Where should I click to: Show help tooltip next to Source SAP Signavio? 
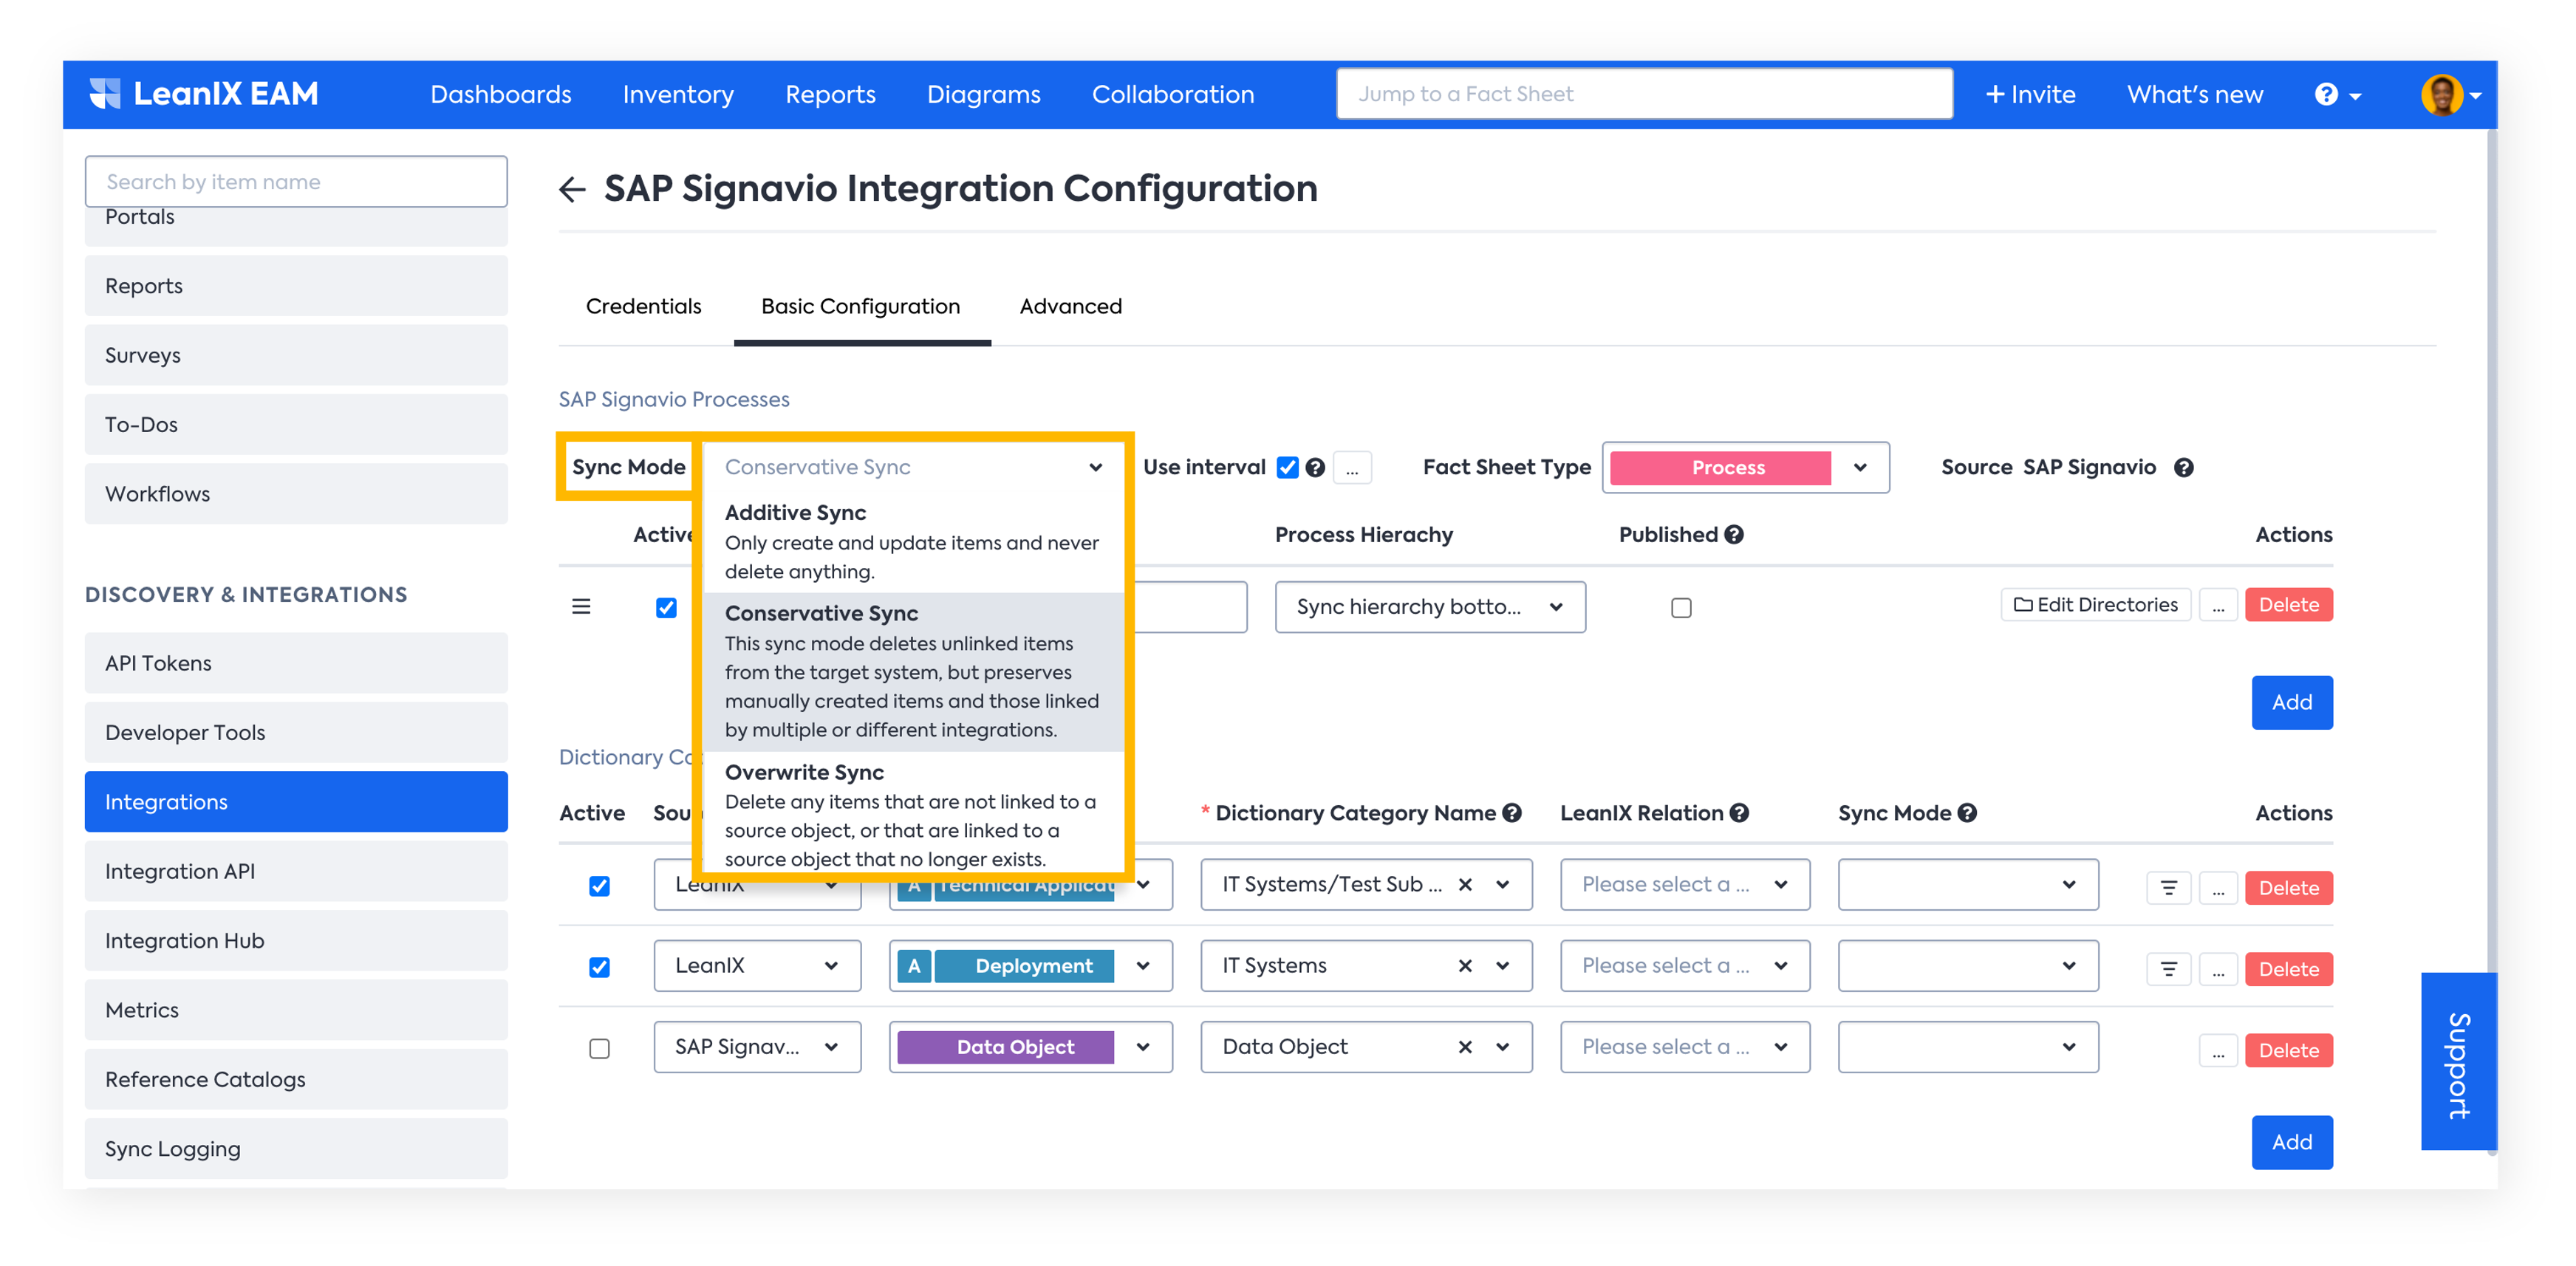coord(2184,467)
